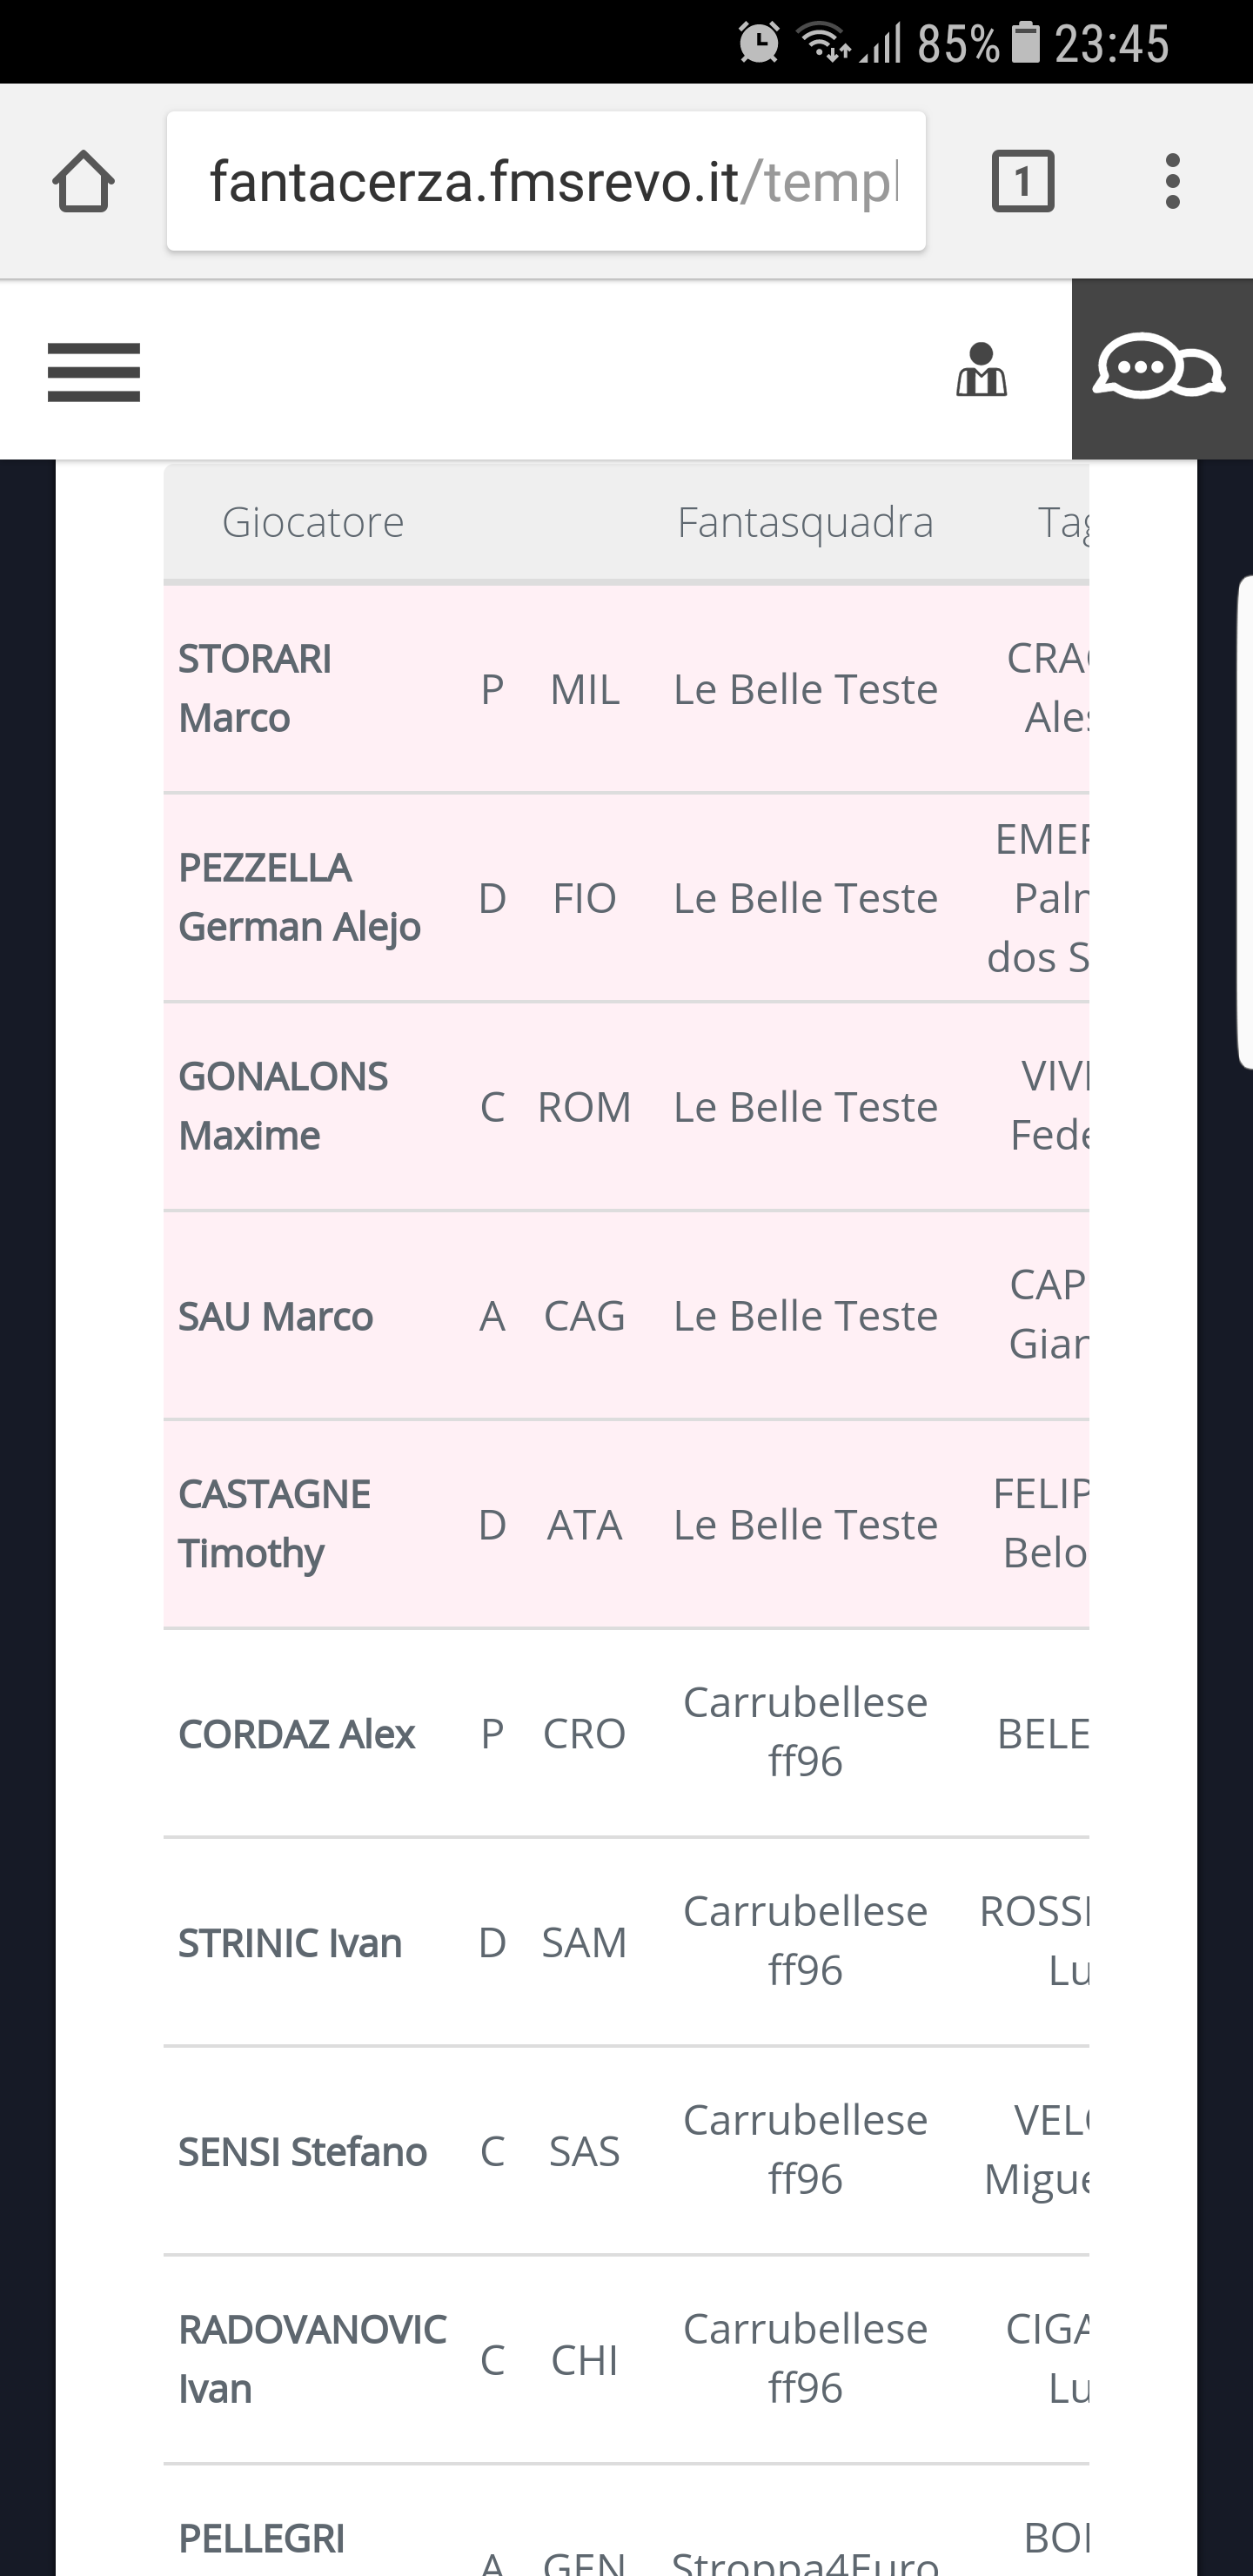This screenshot has width=1253, height=2576.
Task: Tap STRINIC Ivan player name
Action: 290,1943
